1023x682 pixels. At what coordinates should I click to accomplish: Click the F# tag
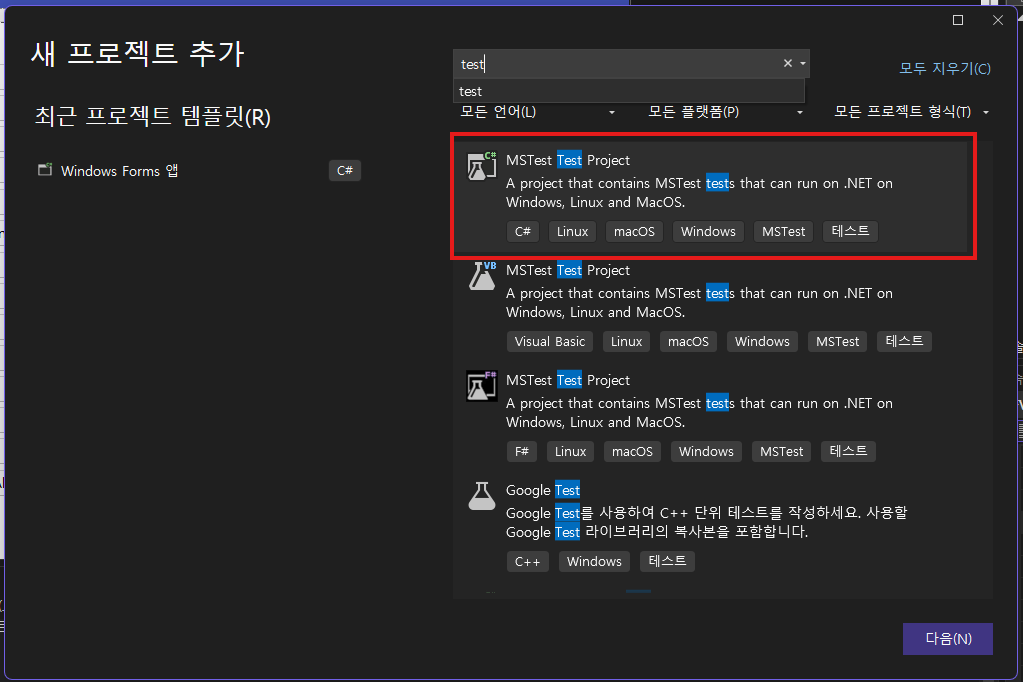[x=521, y=452]
